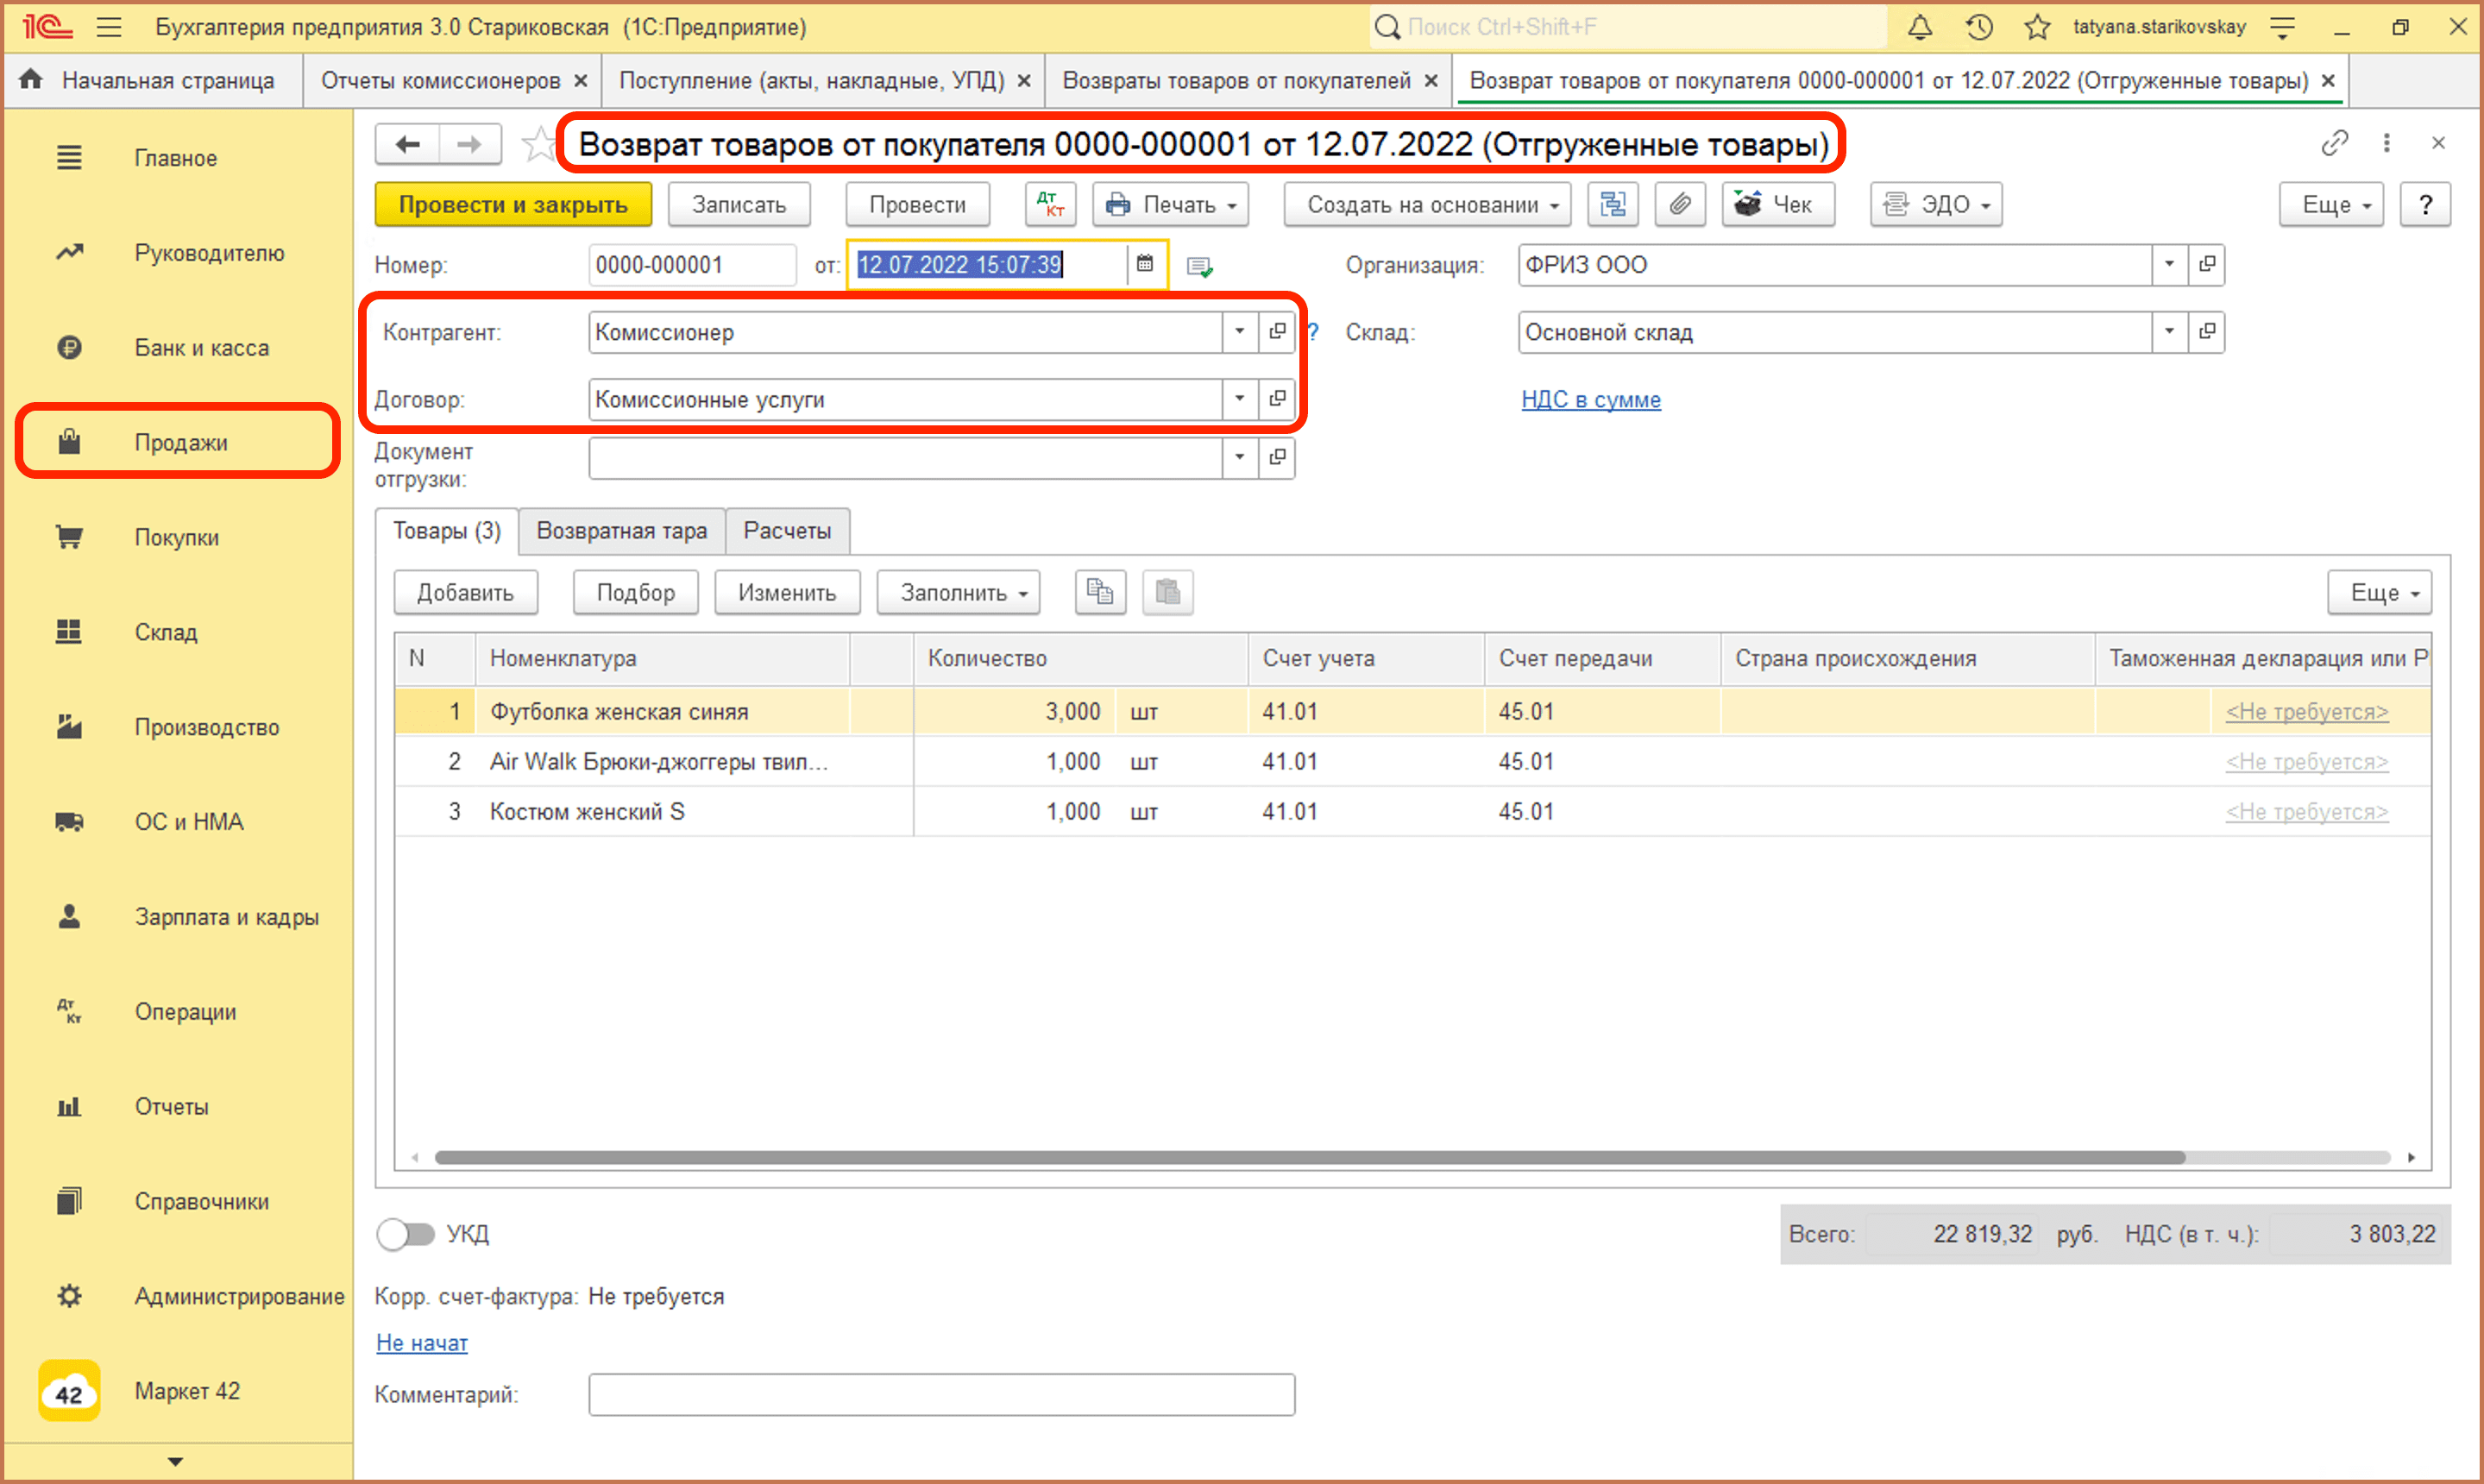
Task: Click the Комментарий input field
Action: 941,1394
